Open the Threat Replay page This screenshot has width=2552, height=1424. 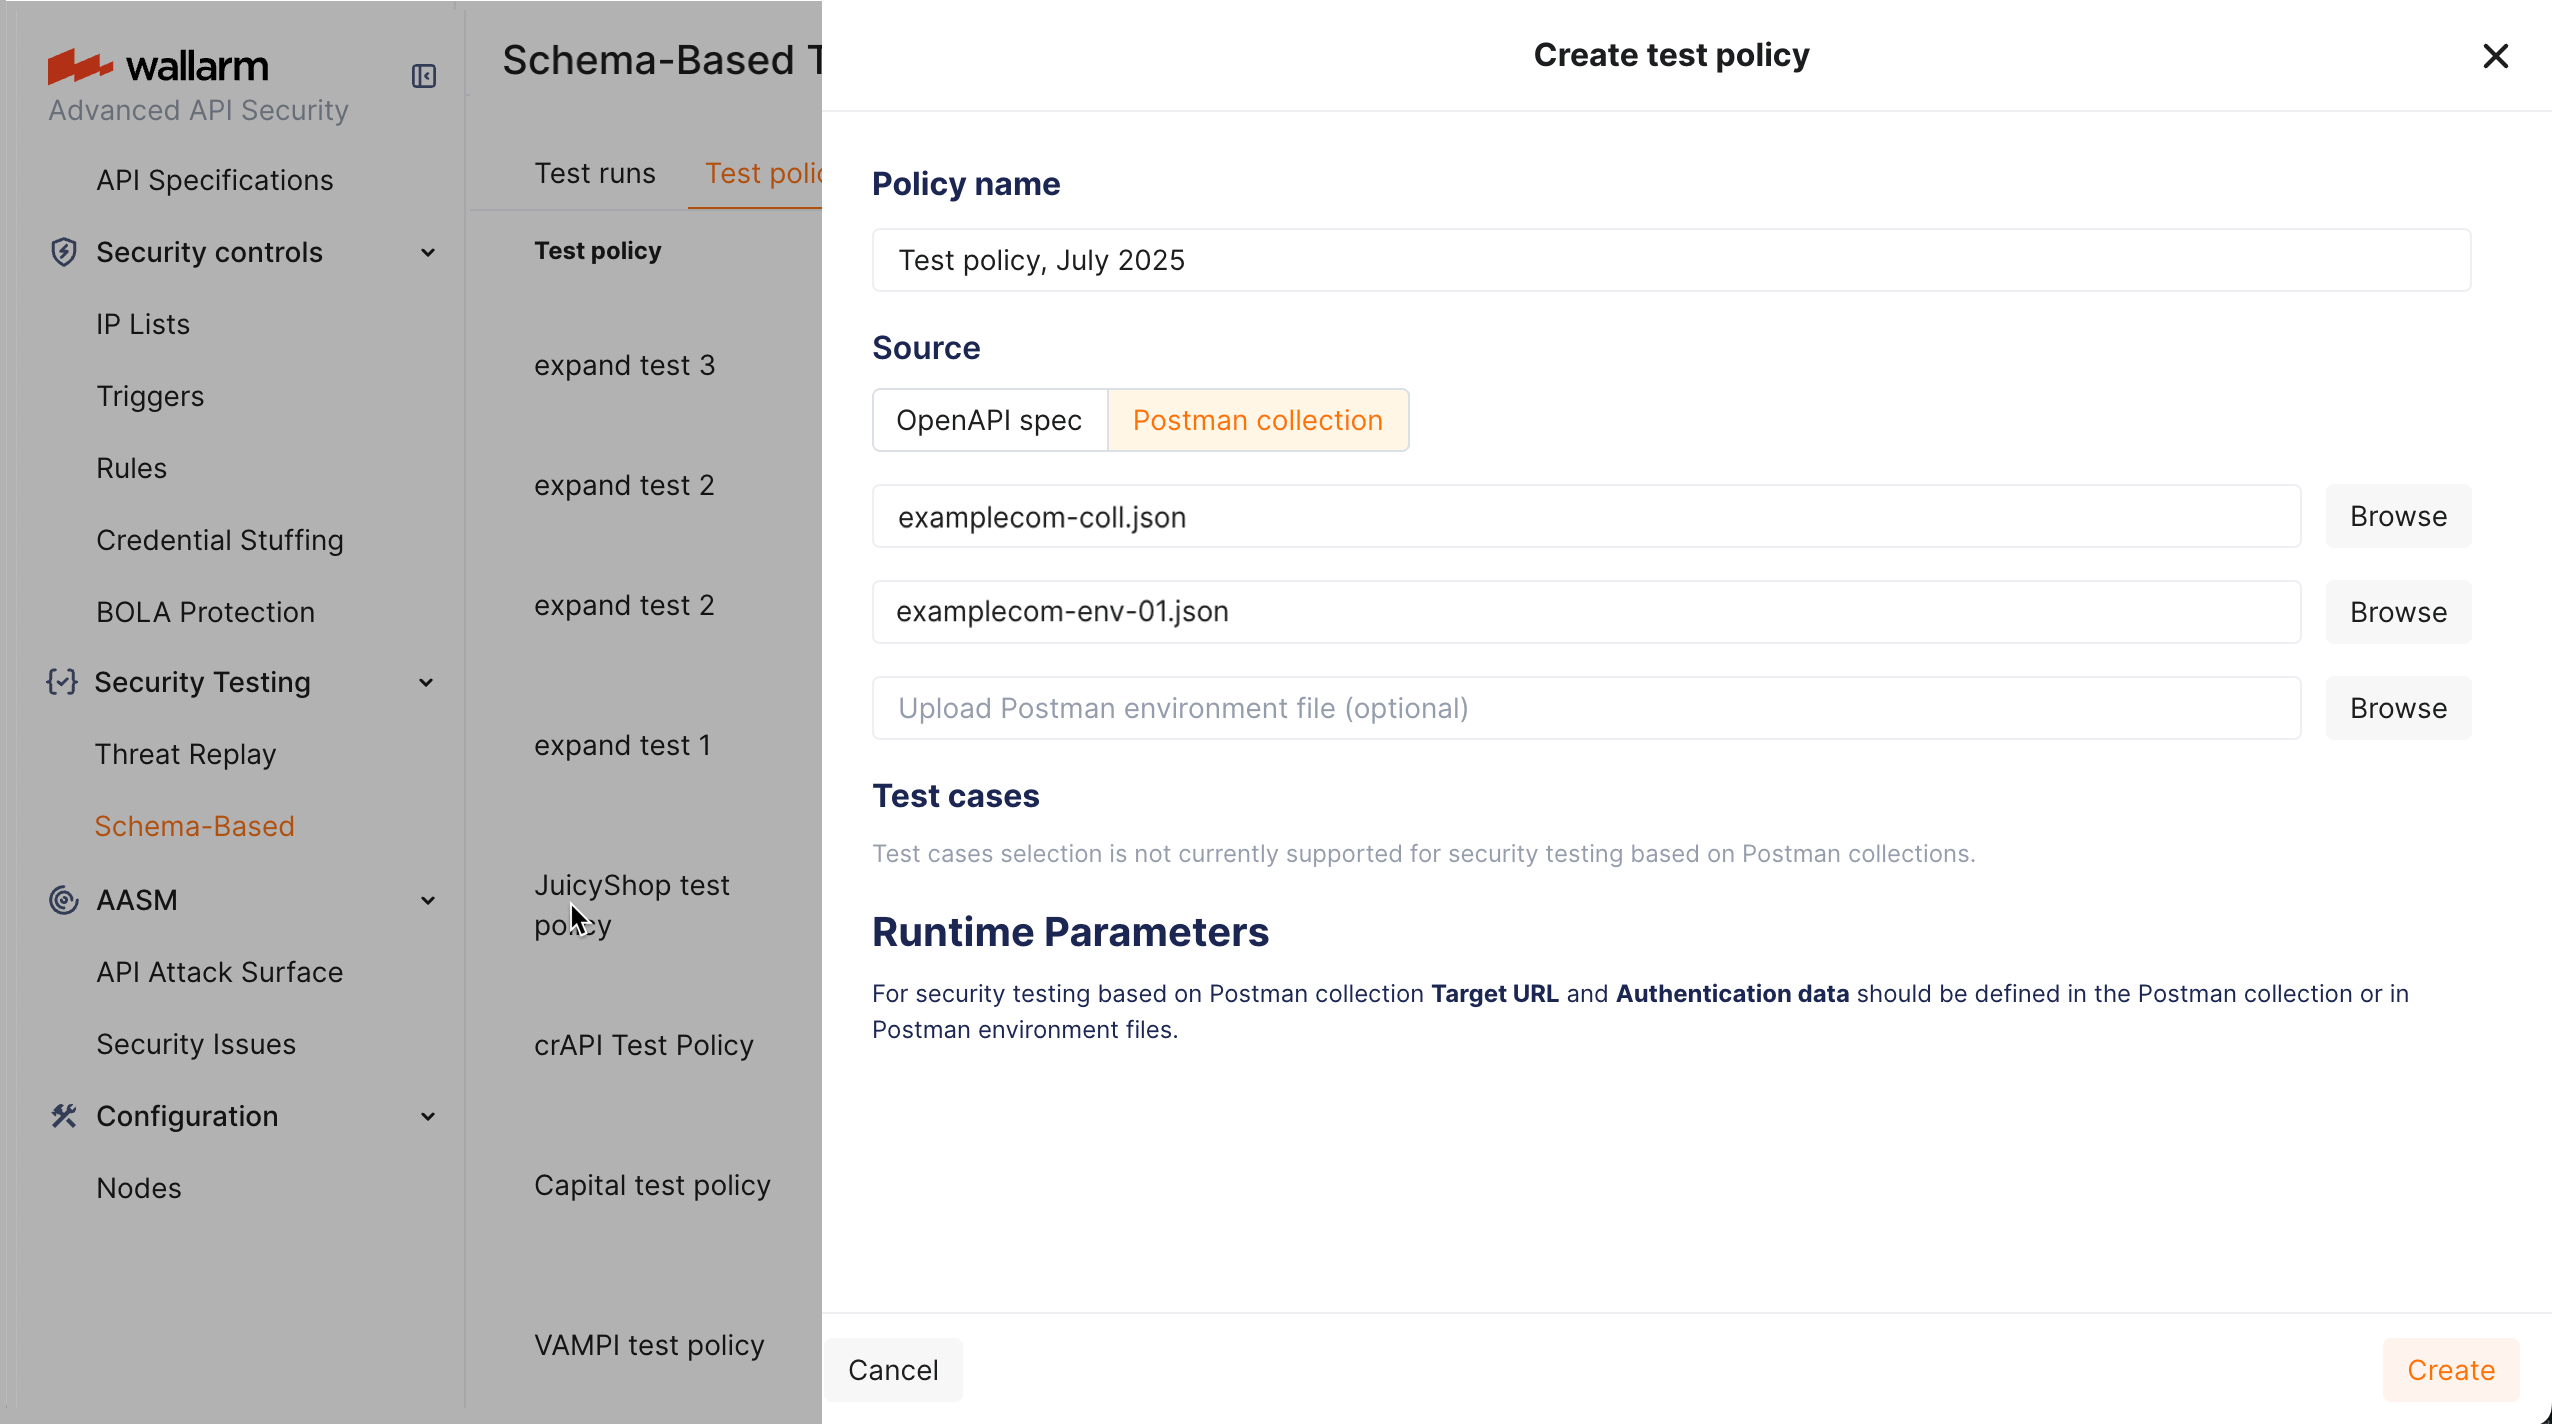click(x=185, y=754)
